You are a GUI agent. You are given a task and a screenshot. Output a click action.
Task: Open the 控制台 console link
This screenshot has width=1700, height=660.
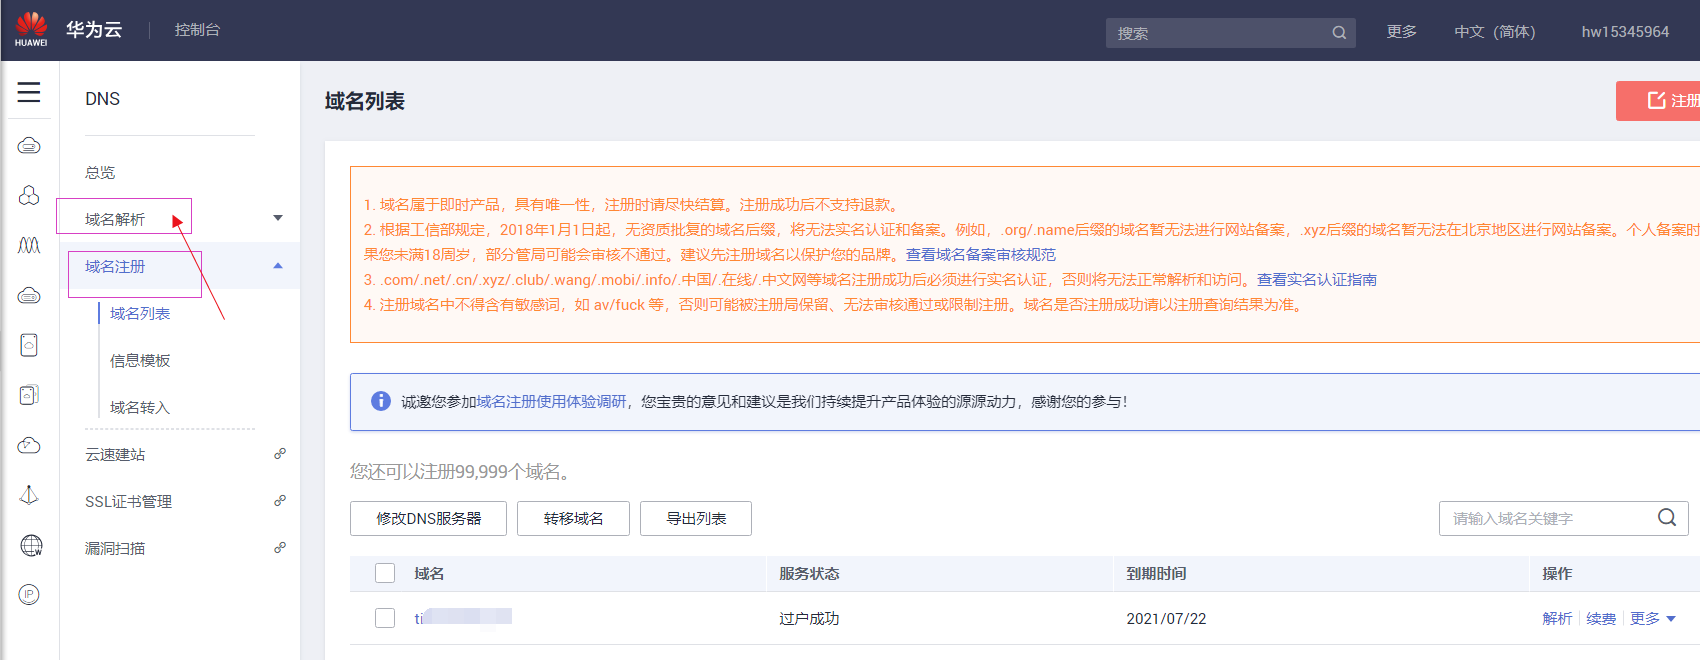197,30
